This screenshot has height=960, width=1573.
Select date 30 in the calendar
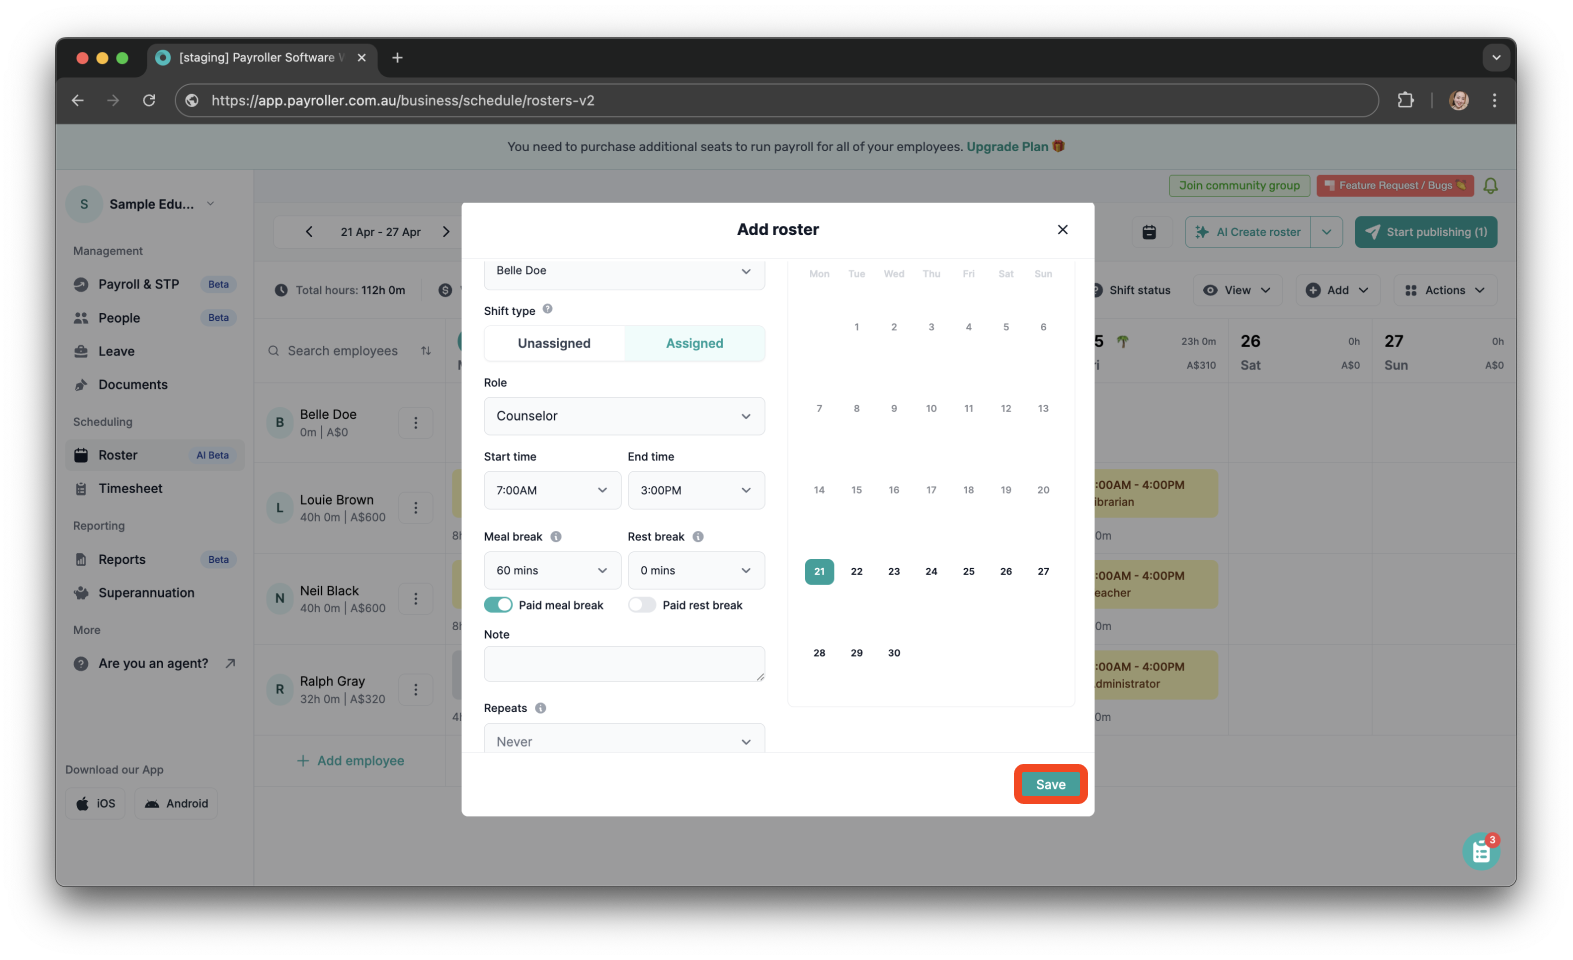pos(894,653)
